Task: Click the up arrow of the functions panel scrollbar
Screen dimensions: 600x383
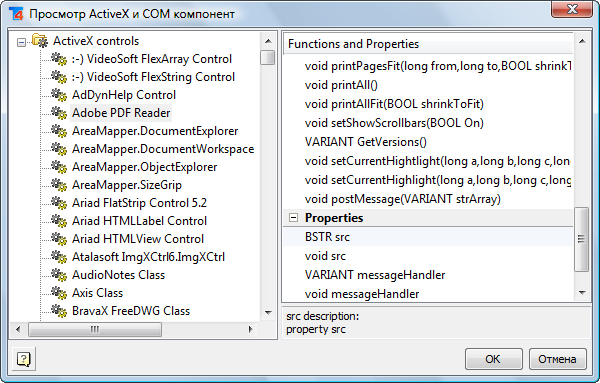Action: 582,41
